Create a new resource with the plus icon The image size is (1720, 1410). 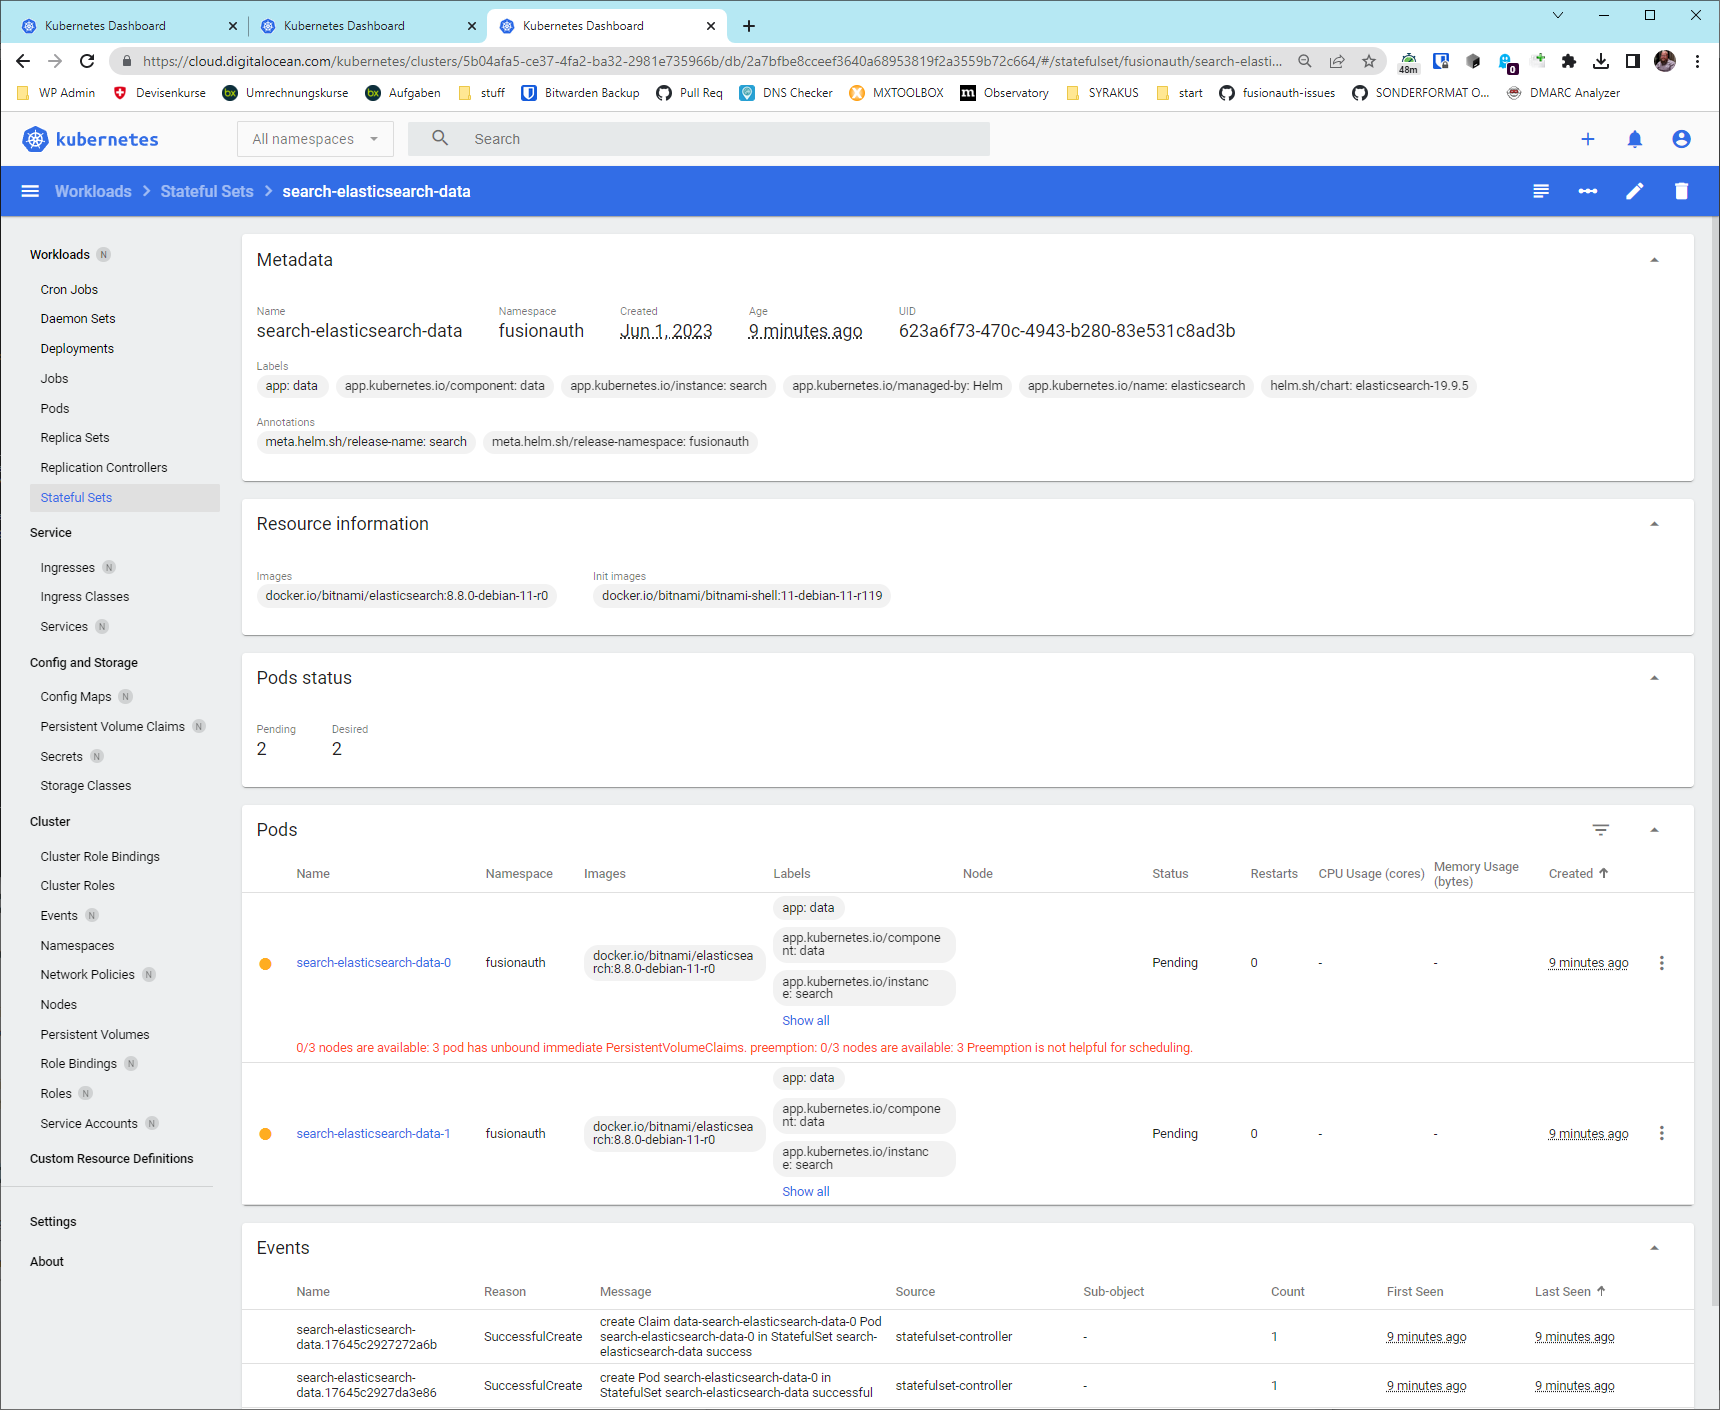pyautogui.click(x=1588, y=139)
